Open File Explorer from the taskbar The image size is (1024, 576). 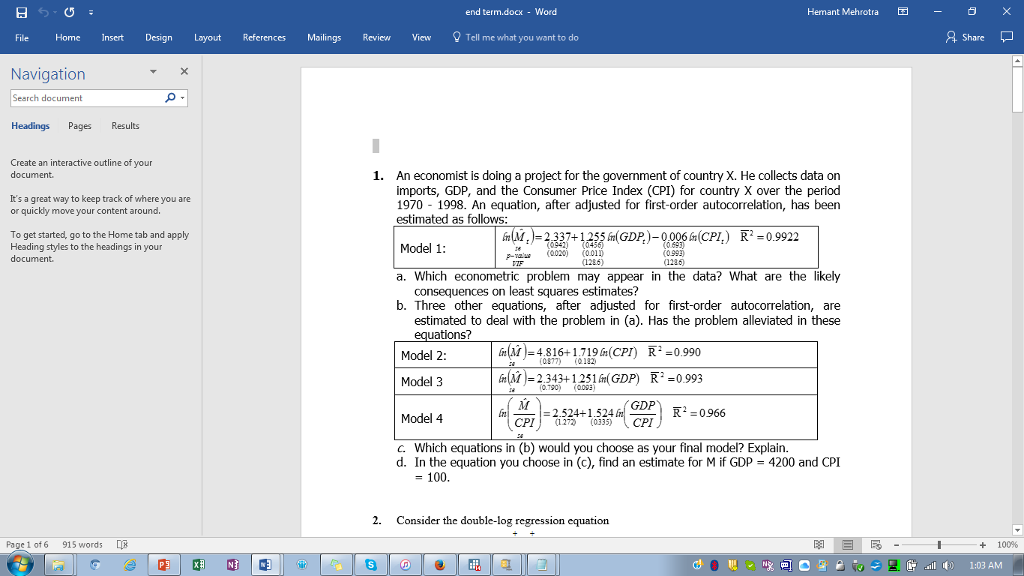58,565
